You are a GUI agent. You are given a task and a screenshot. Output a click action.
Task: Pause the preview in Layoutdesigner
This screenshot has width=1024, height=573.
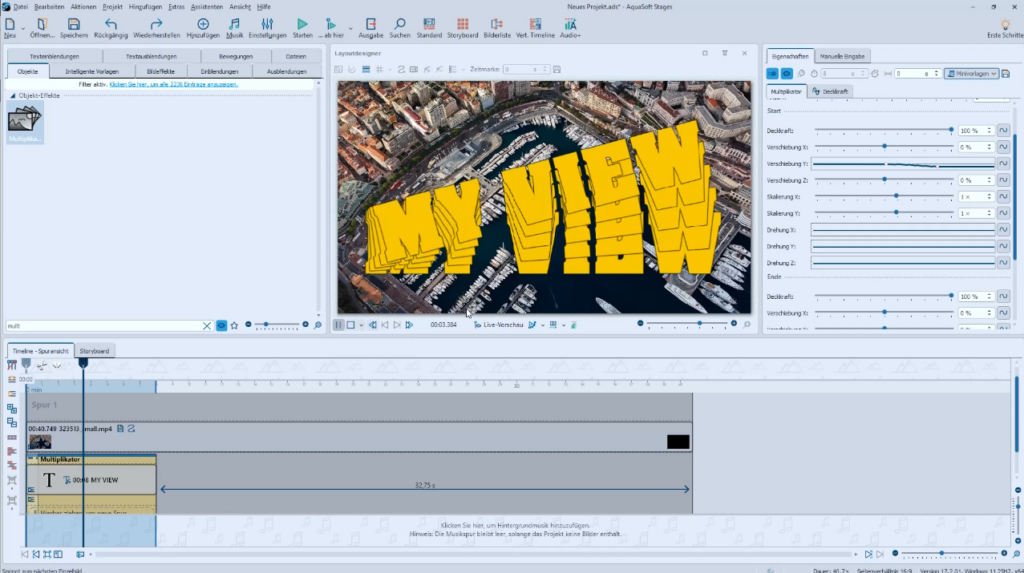[338, 325]
